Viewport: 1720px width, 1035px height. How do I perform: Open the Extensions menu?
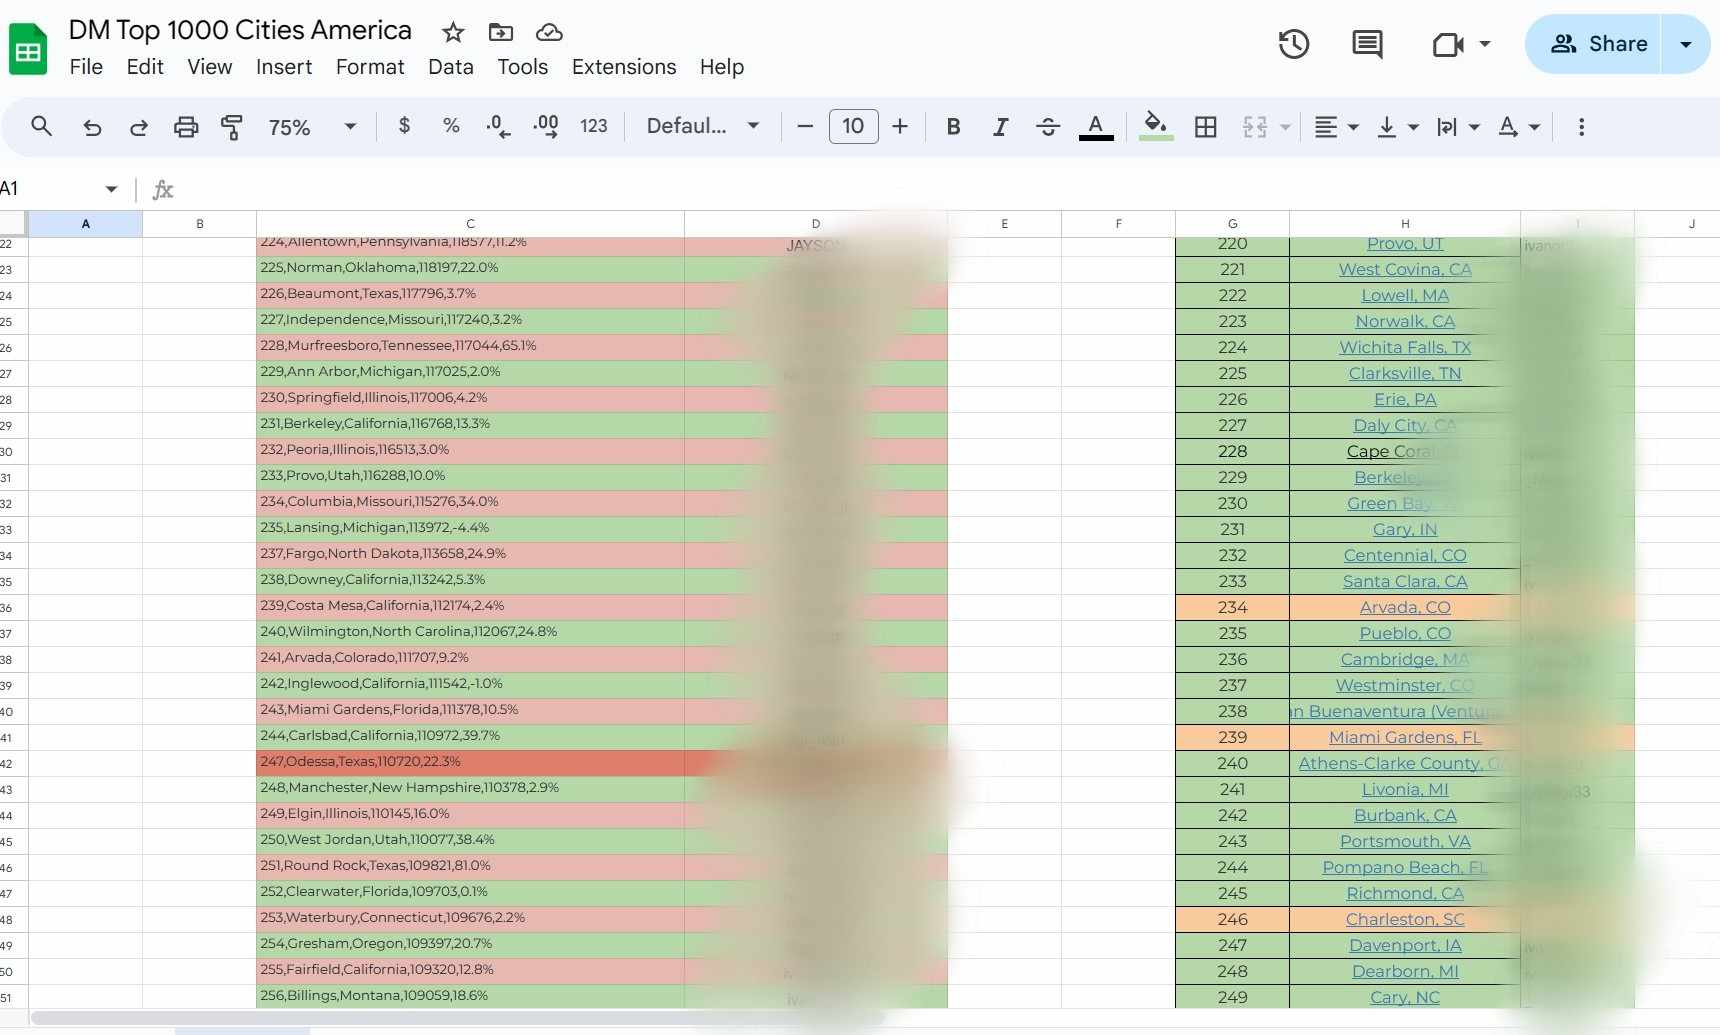click(624, 67)
